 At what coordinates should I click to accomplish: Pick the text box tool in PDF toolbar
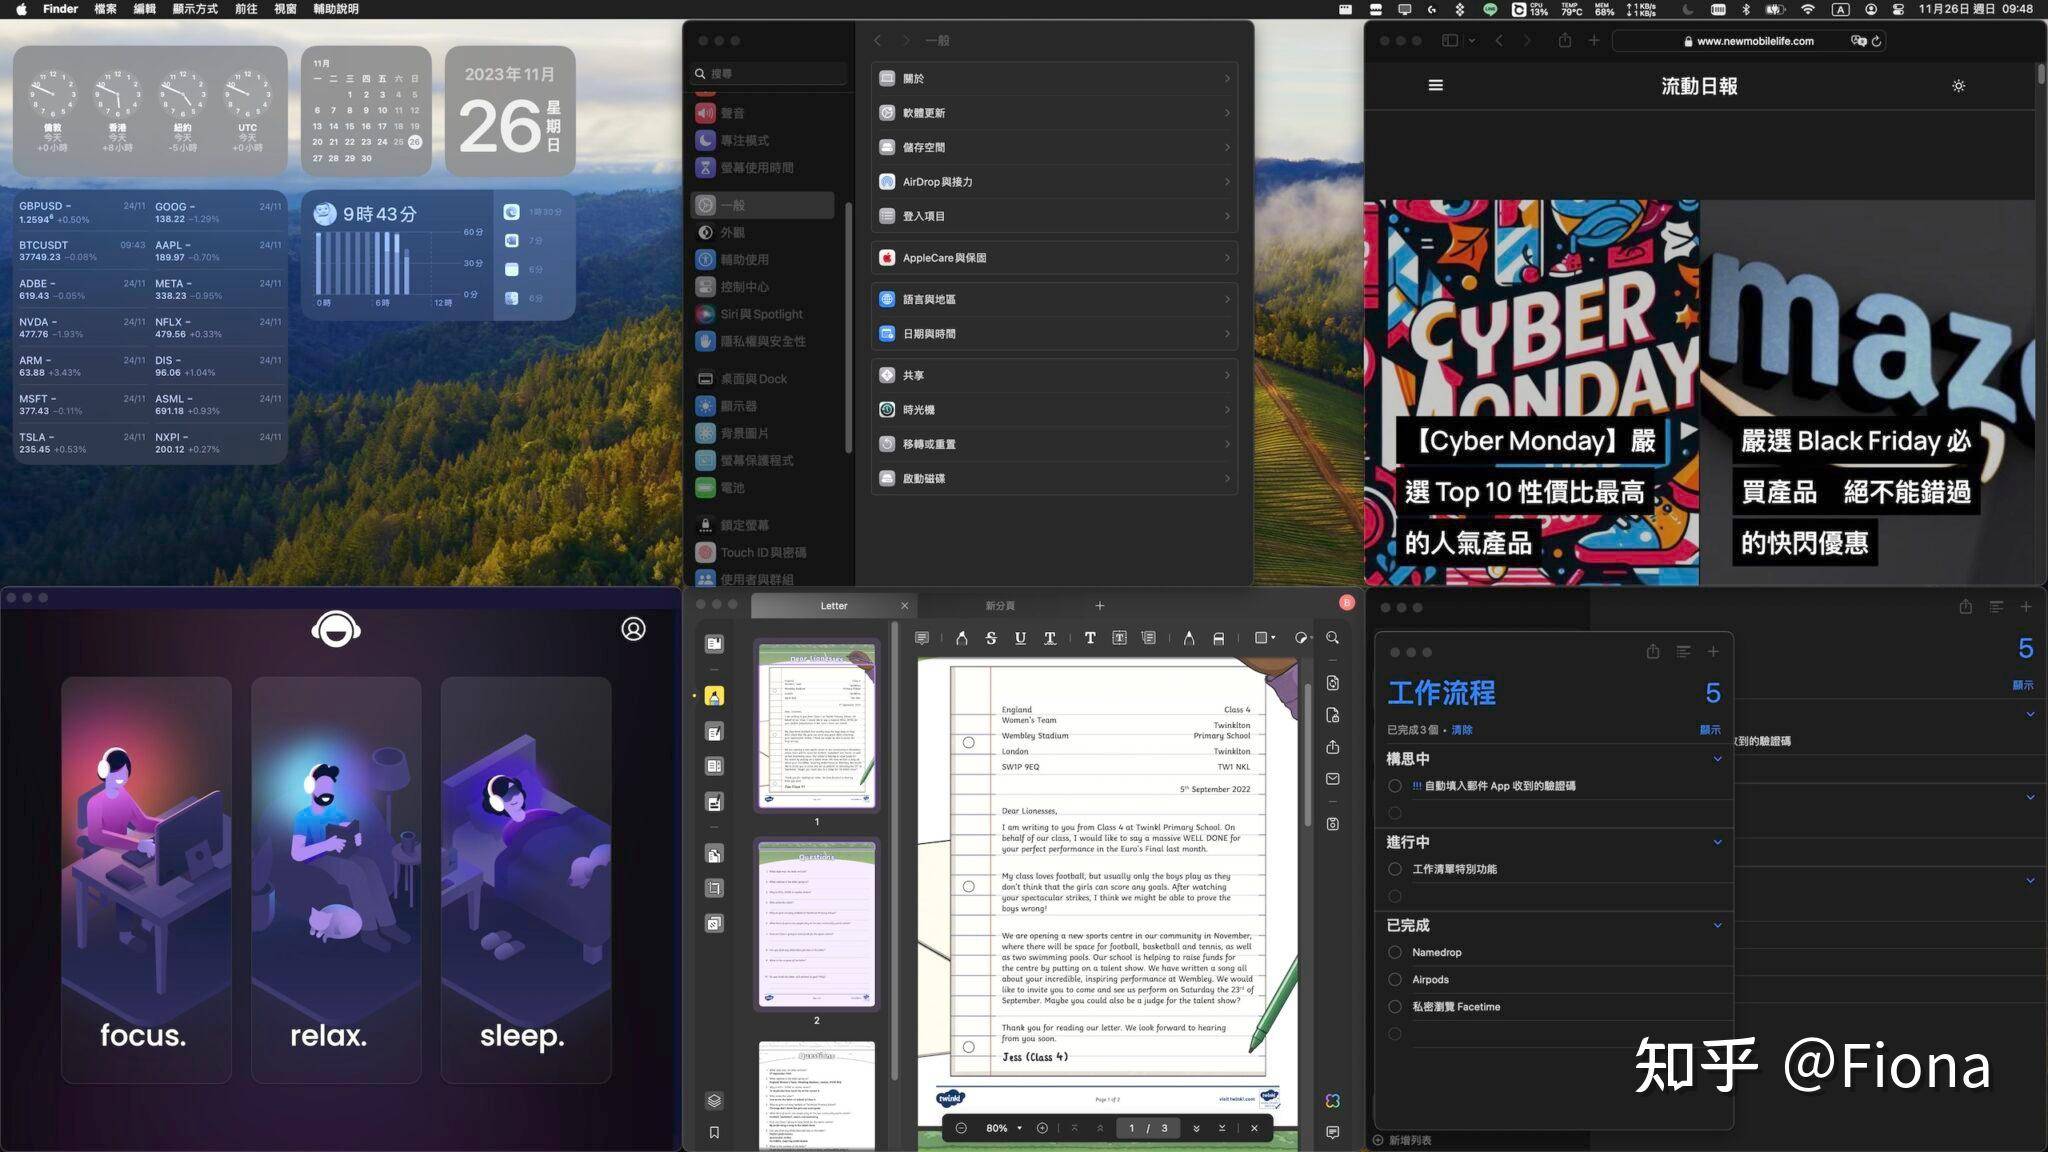click(1119, 638)
